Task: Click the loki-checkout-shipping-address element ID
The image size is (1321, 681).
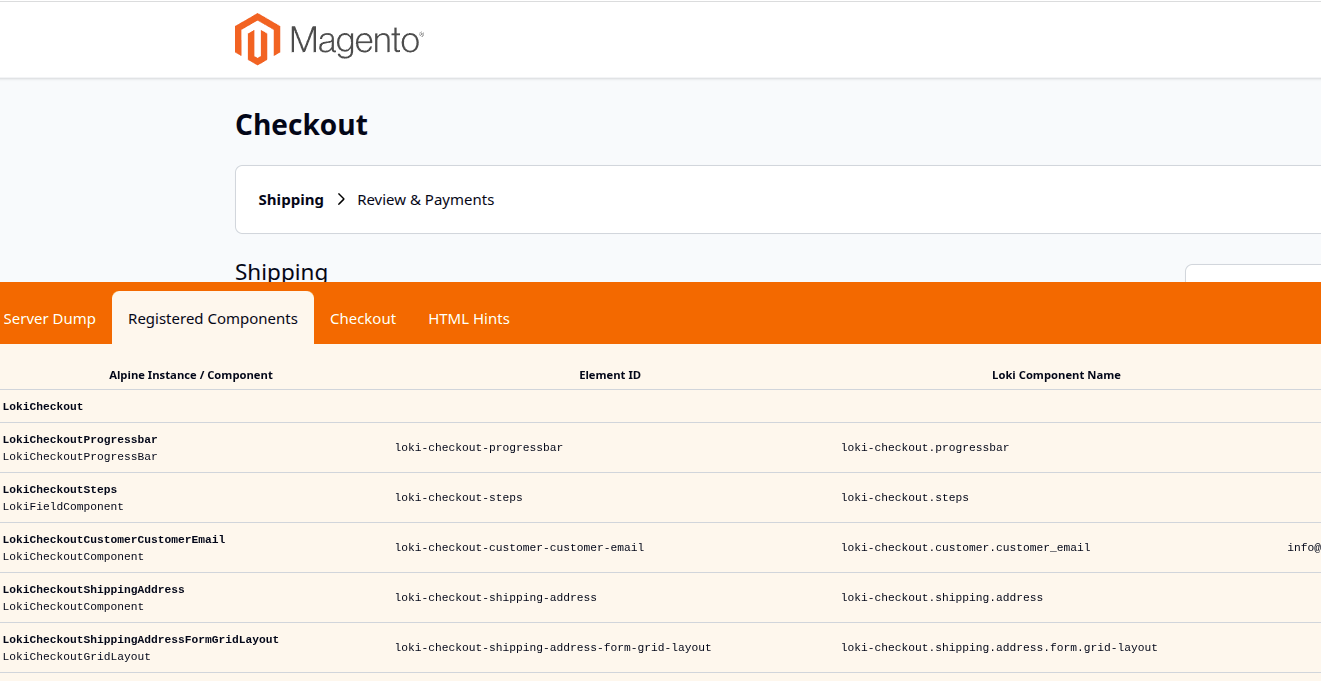Action: (x=496, y=598)
